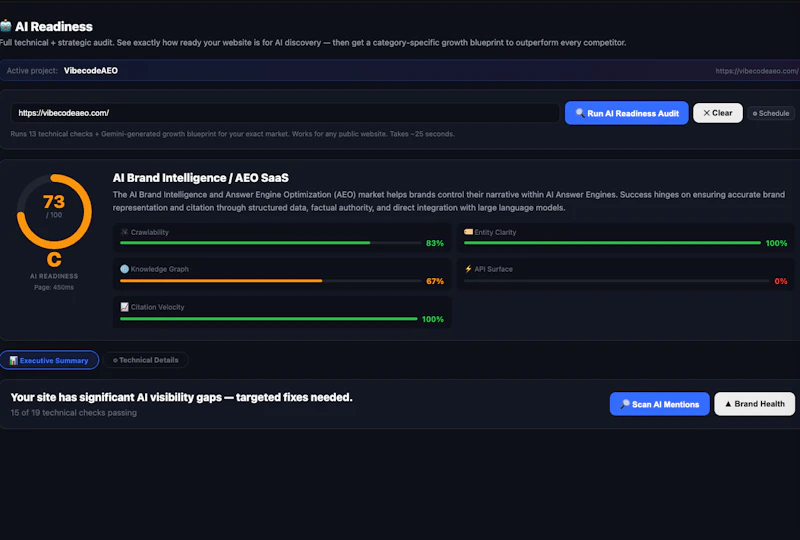
Task: Click the Citation Velocity label
Action: click(157, 307)
